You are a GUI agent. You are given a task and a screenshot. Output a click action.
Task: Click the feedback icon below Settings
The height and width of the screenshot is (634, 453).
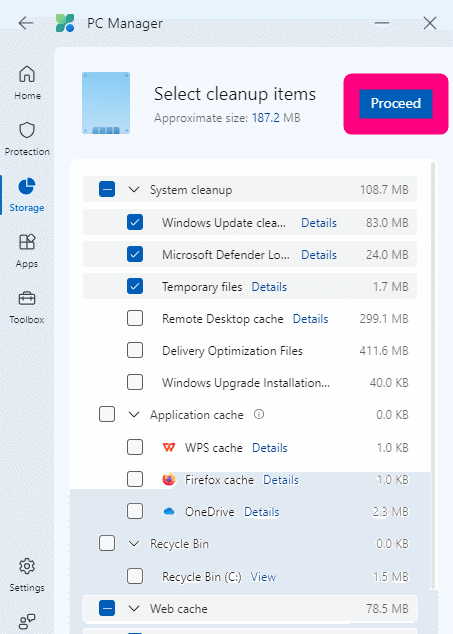tap(27, 621)
